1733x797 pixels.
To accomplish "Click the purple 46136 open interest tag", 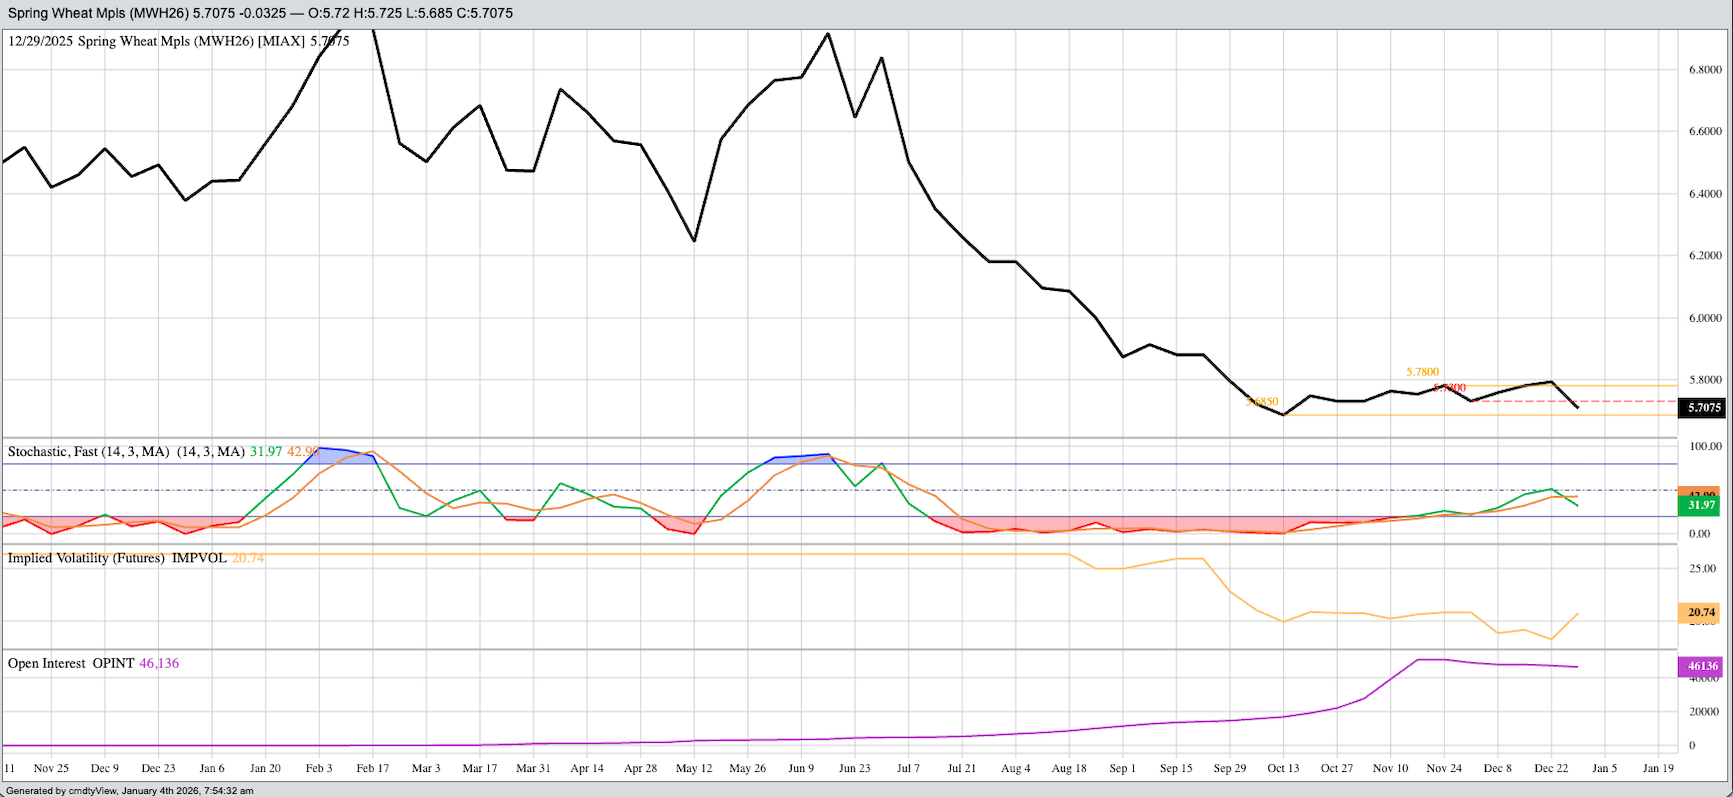I will tap(1702, 666).
